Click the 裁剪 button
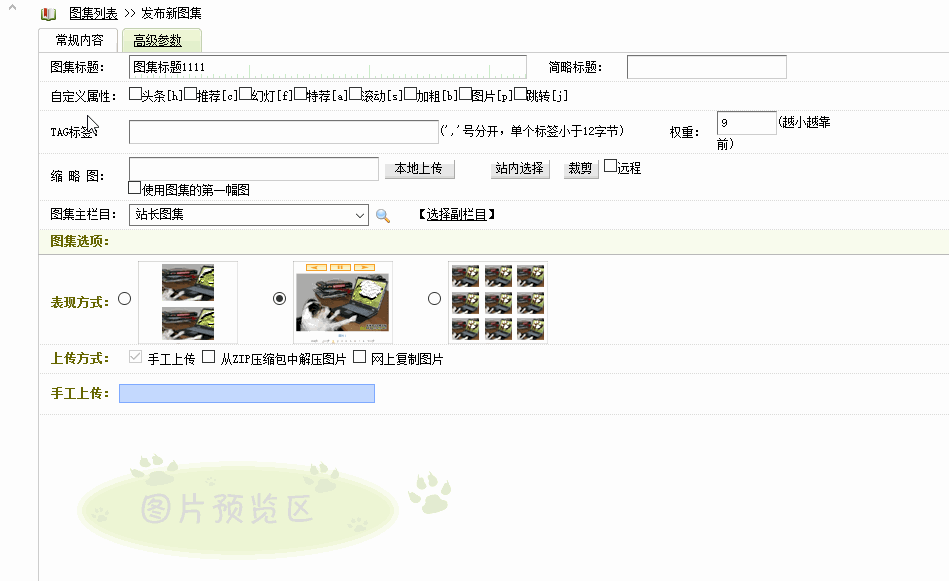Image resolution: width=949 pixels, height=581 pixels. pyautogui.click(x=580, y=169)
